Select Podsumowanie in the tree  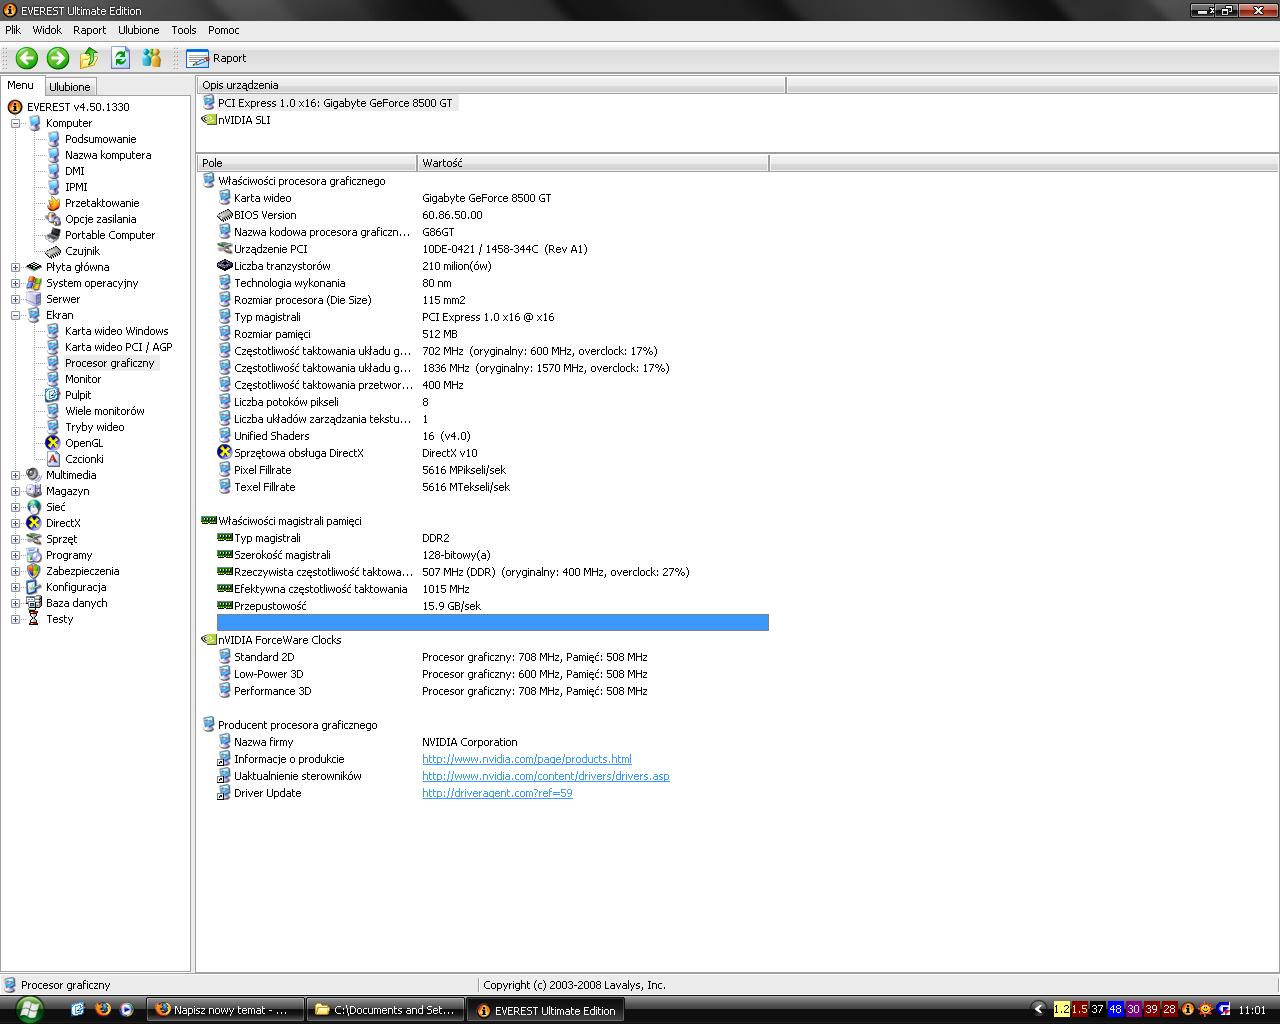pyautogui.click(x=100, y=139)
